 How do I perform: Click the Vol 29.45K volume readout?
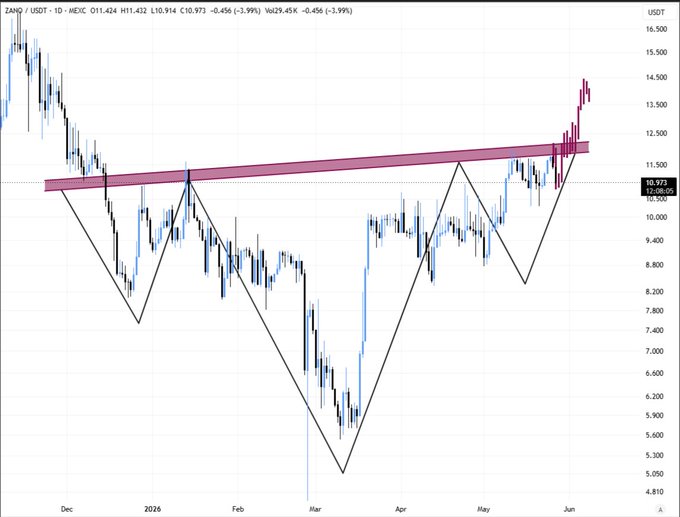(x=281, y=11)
